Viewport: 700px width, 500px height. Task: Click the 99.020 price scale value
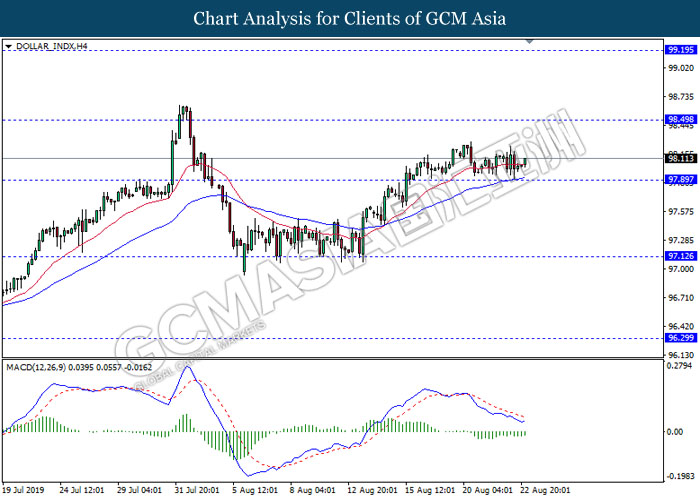681,68
